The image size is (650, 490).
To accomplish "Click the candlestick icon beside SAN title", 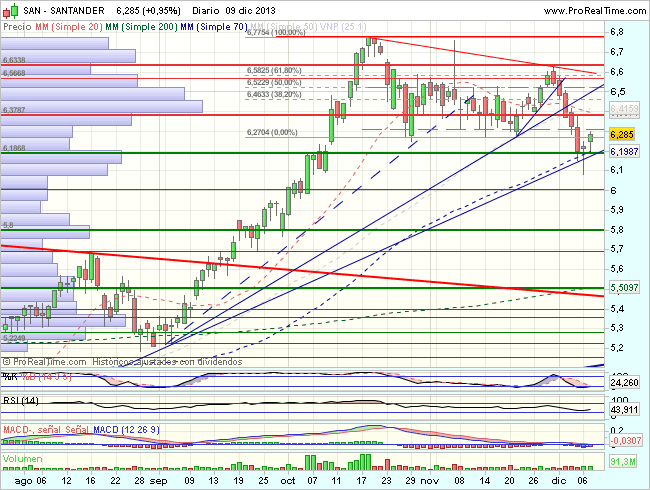I will point(10,10).
